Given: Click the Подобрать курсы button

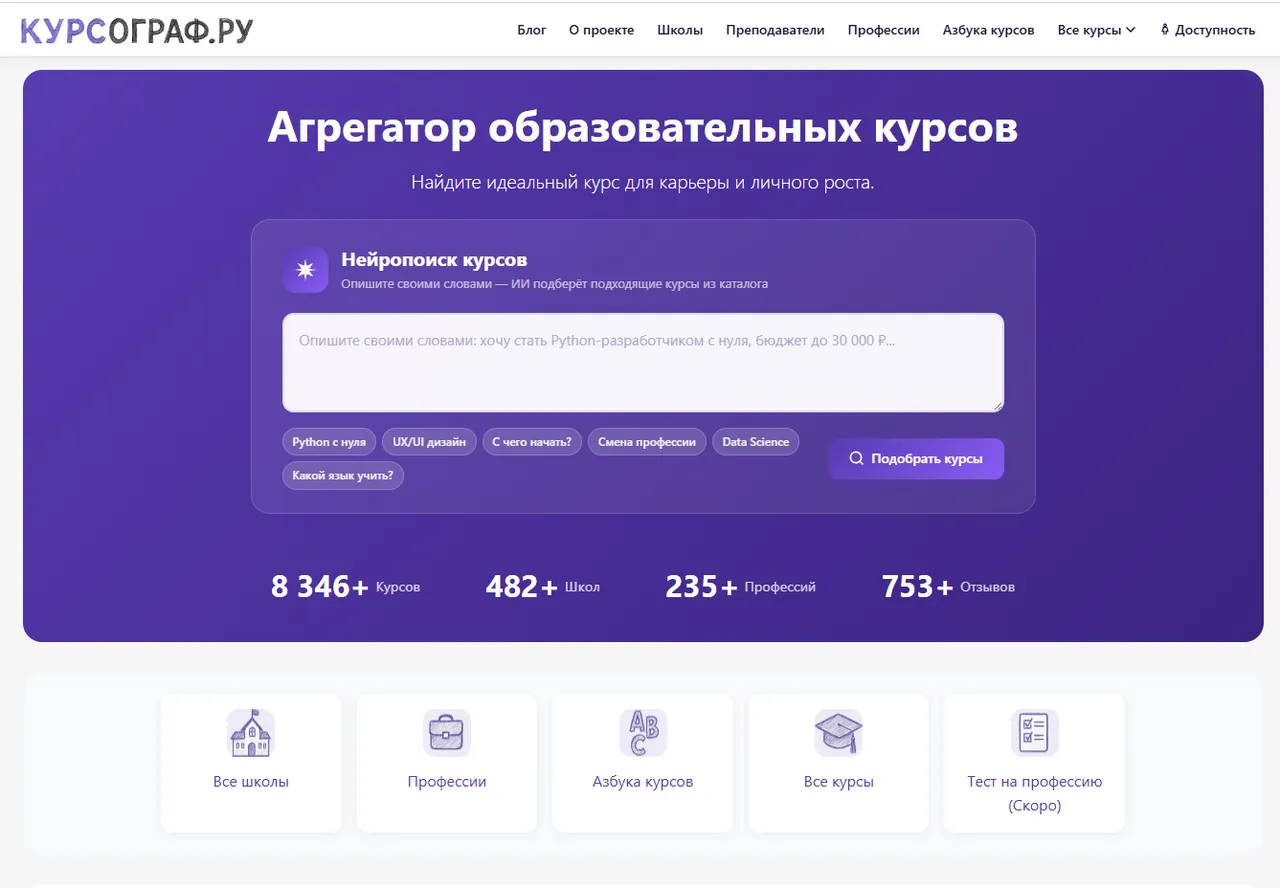Looking at the screenshot, I should tap(916, 459).
